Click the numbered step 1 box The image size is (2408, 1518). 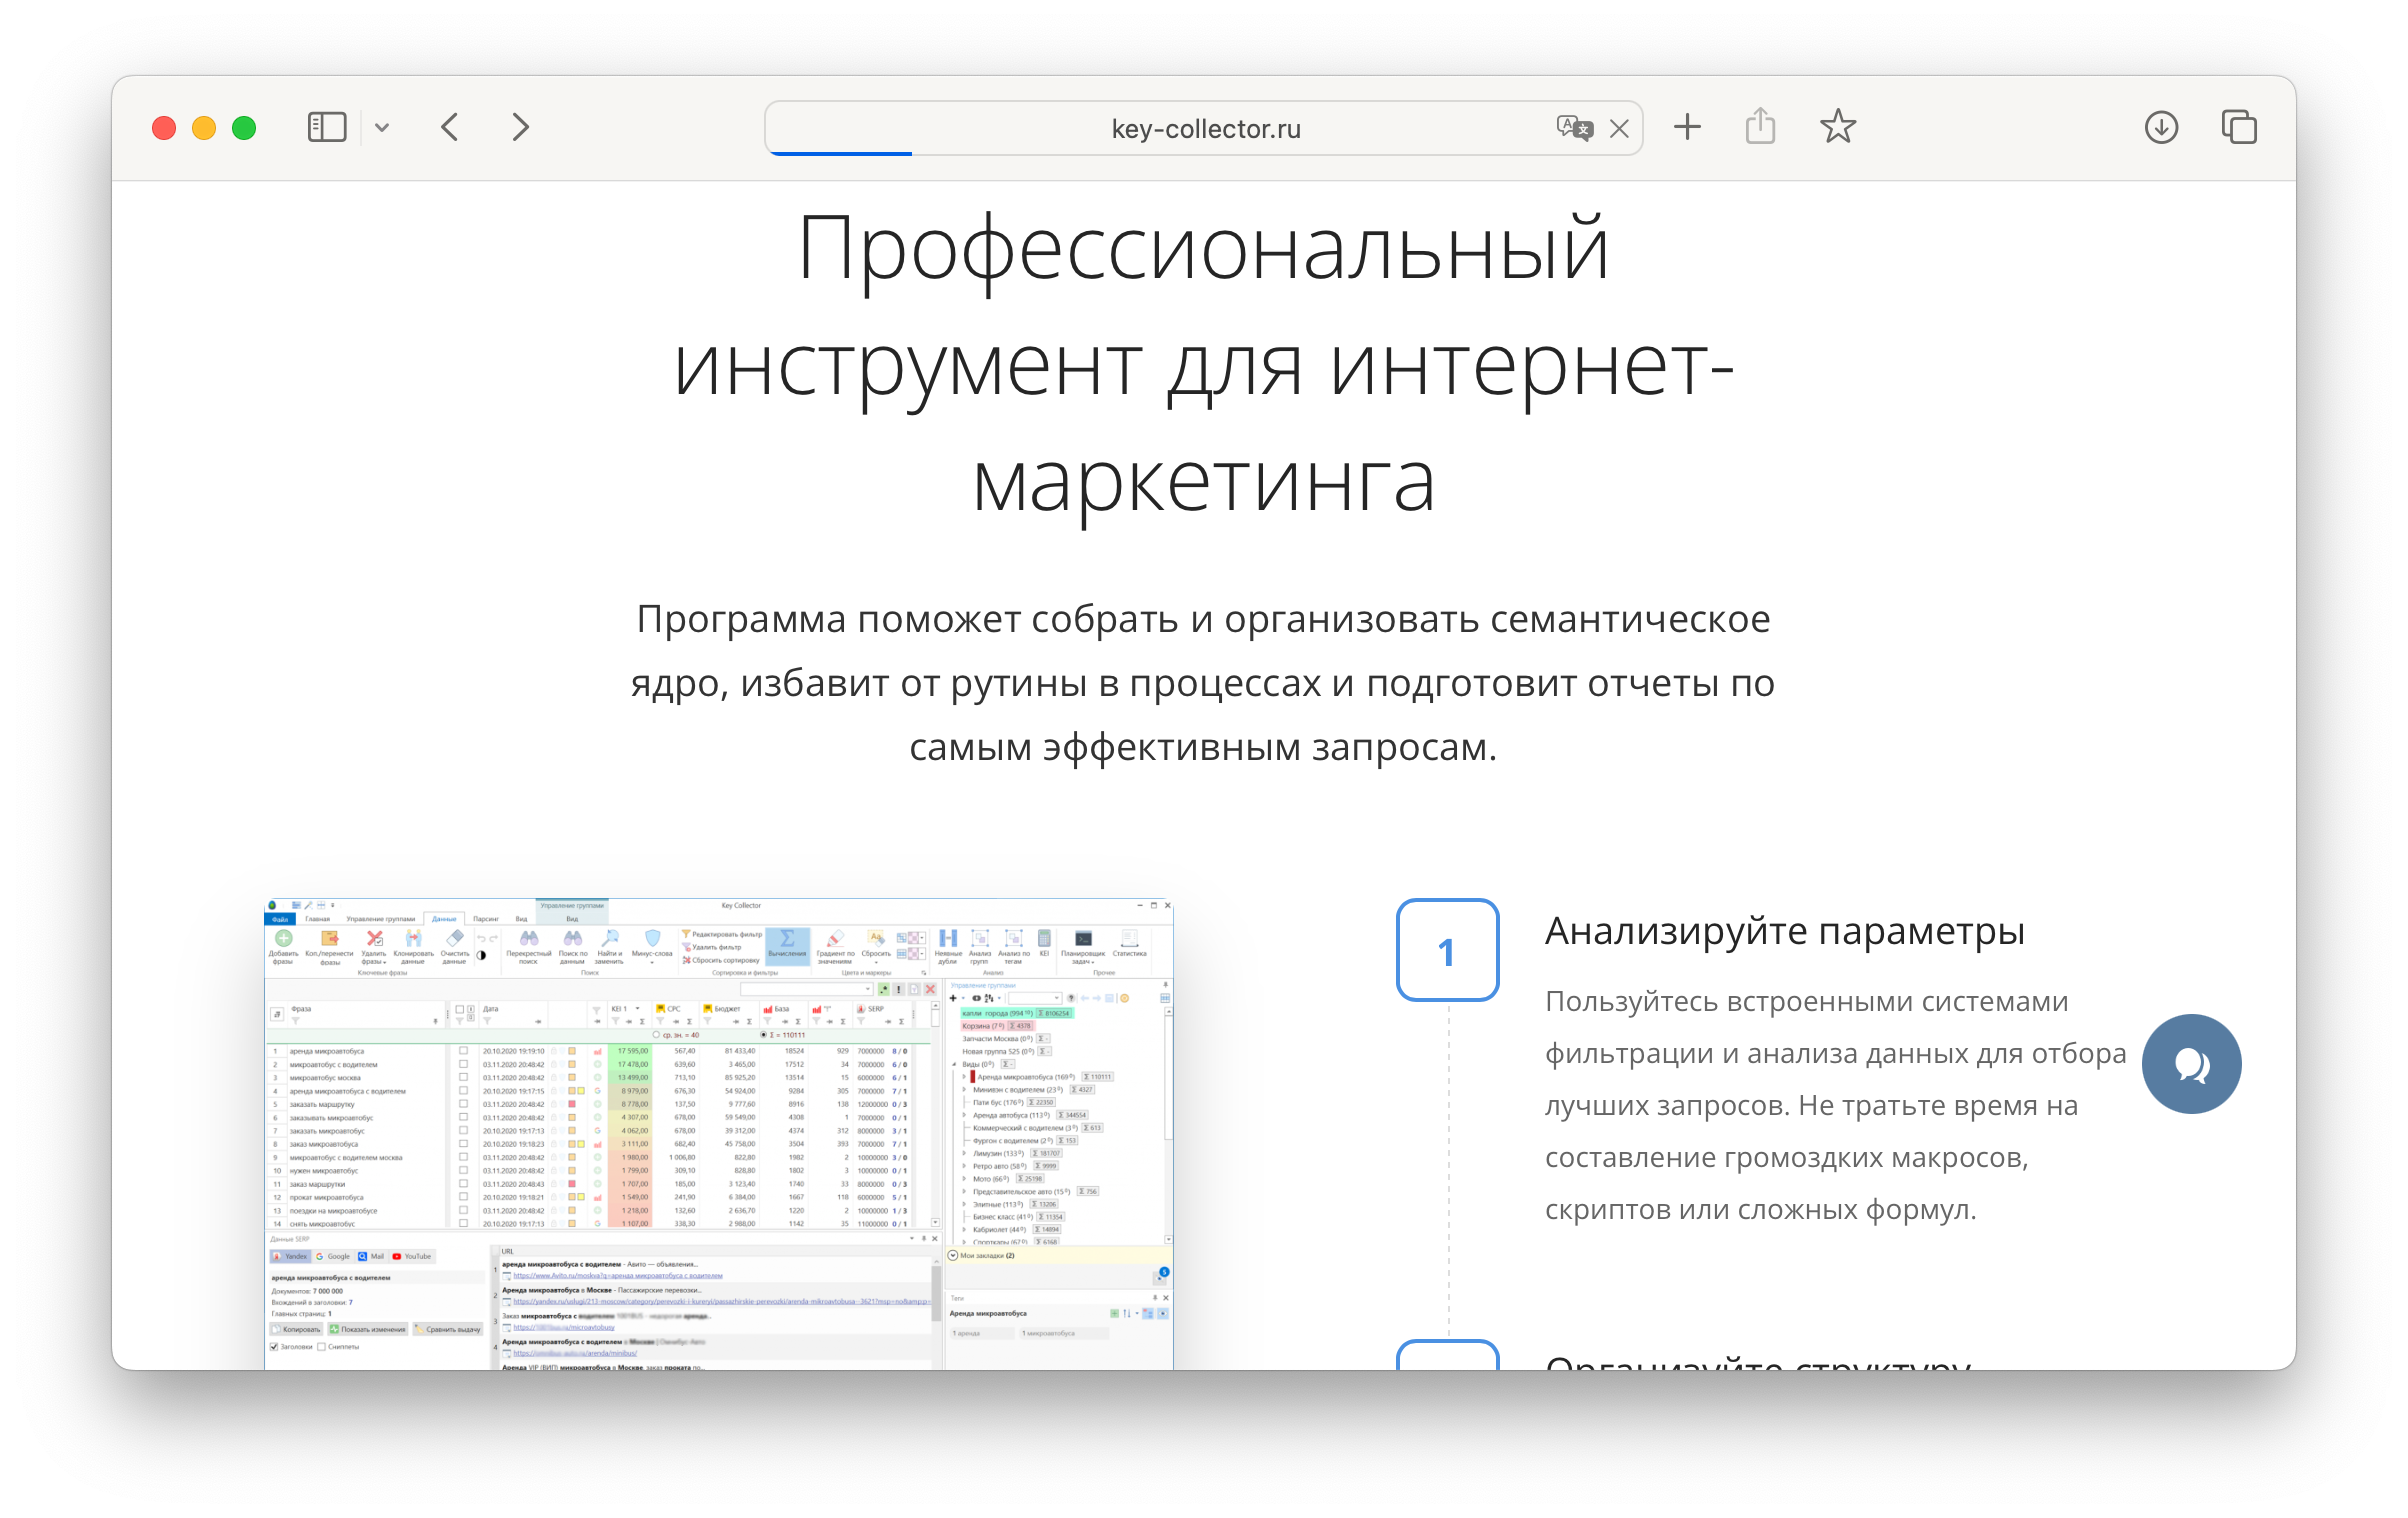point(1447,950)
